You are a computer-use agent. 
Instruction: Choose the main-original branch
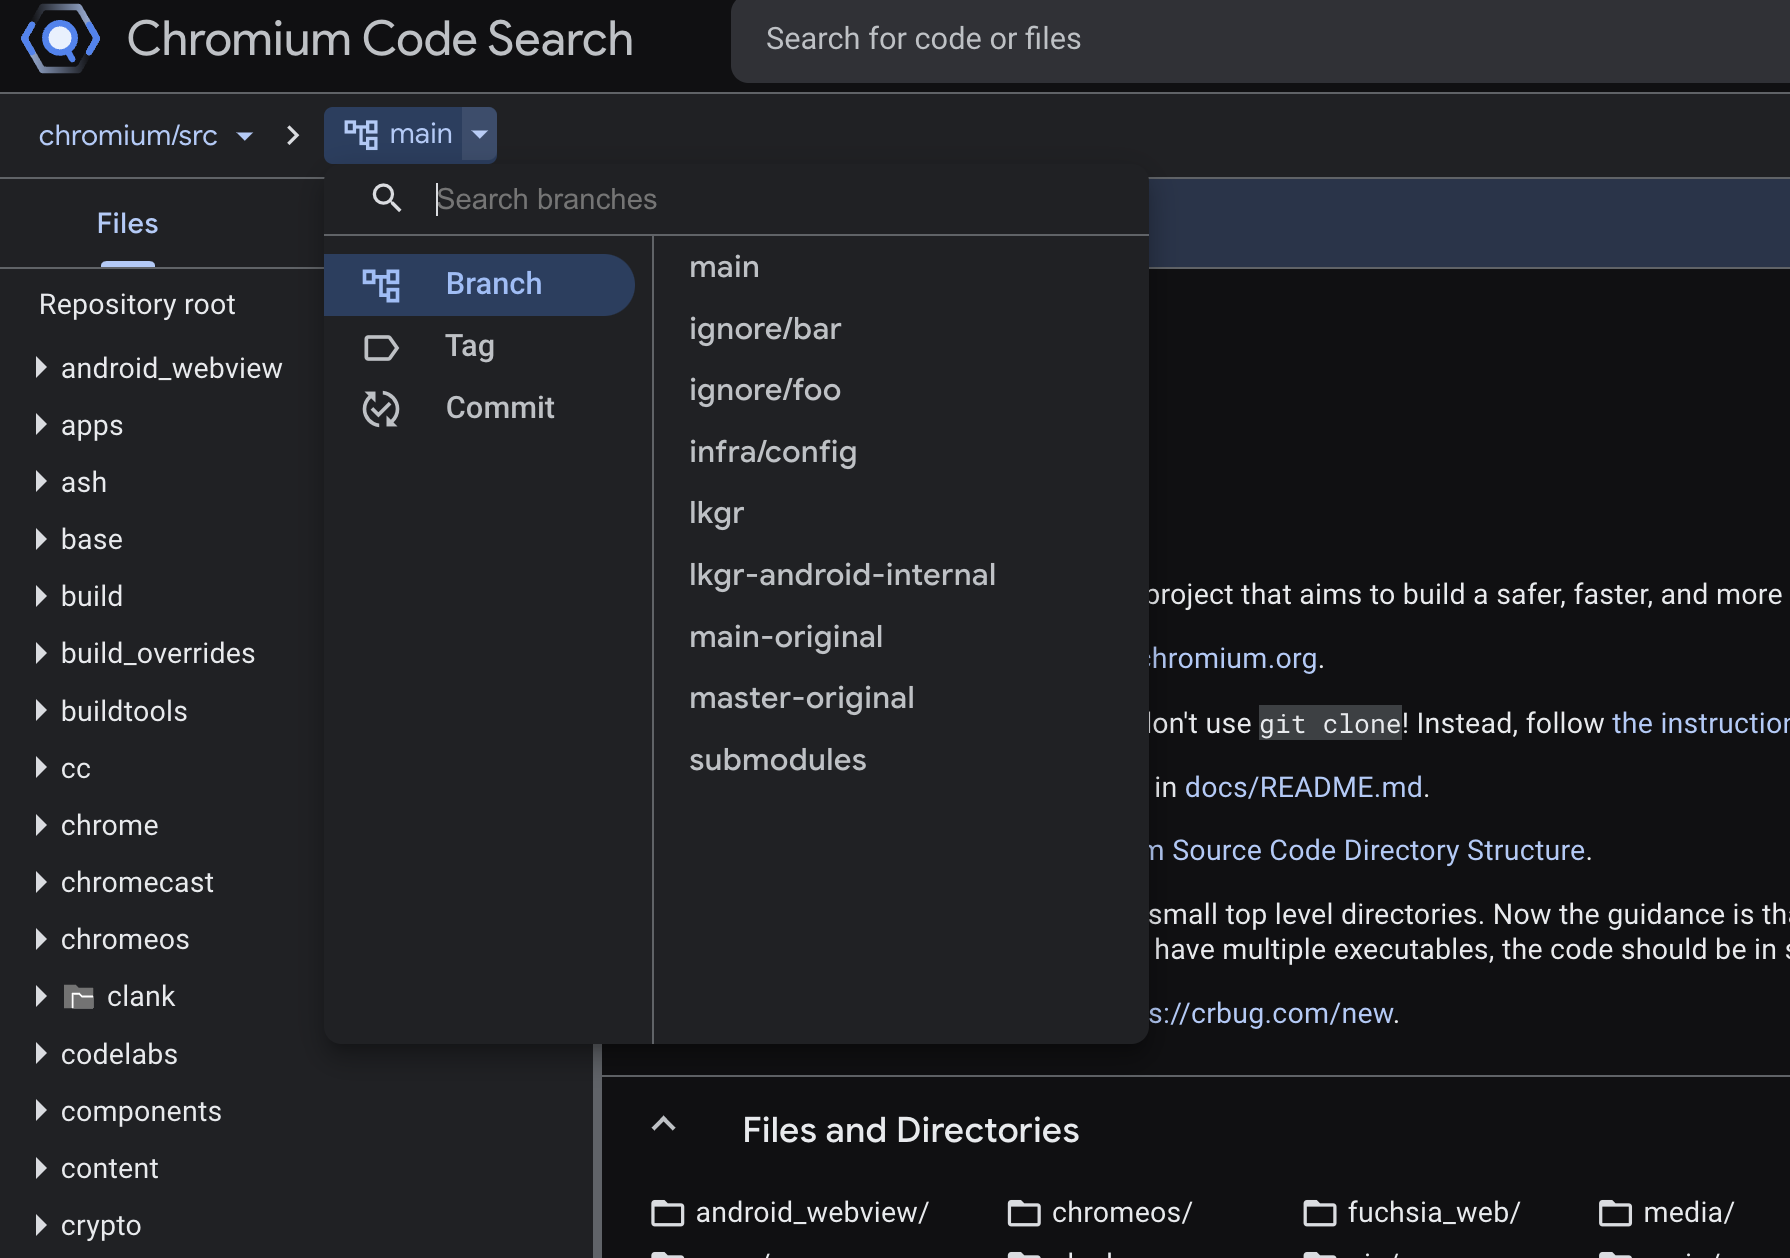click(x=786, y=637)
